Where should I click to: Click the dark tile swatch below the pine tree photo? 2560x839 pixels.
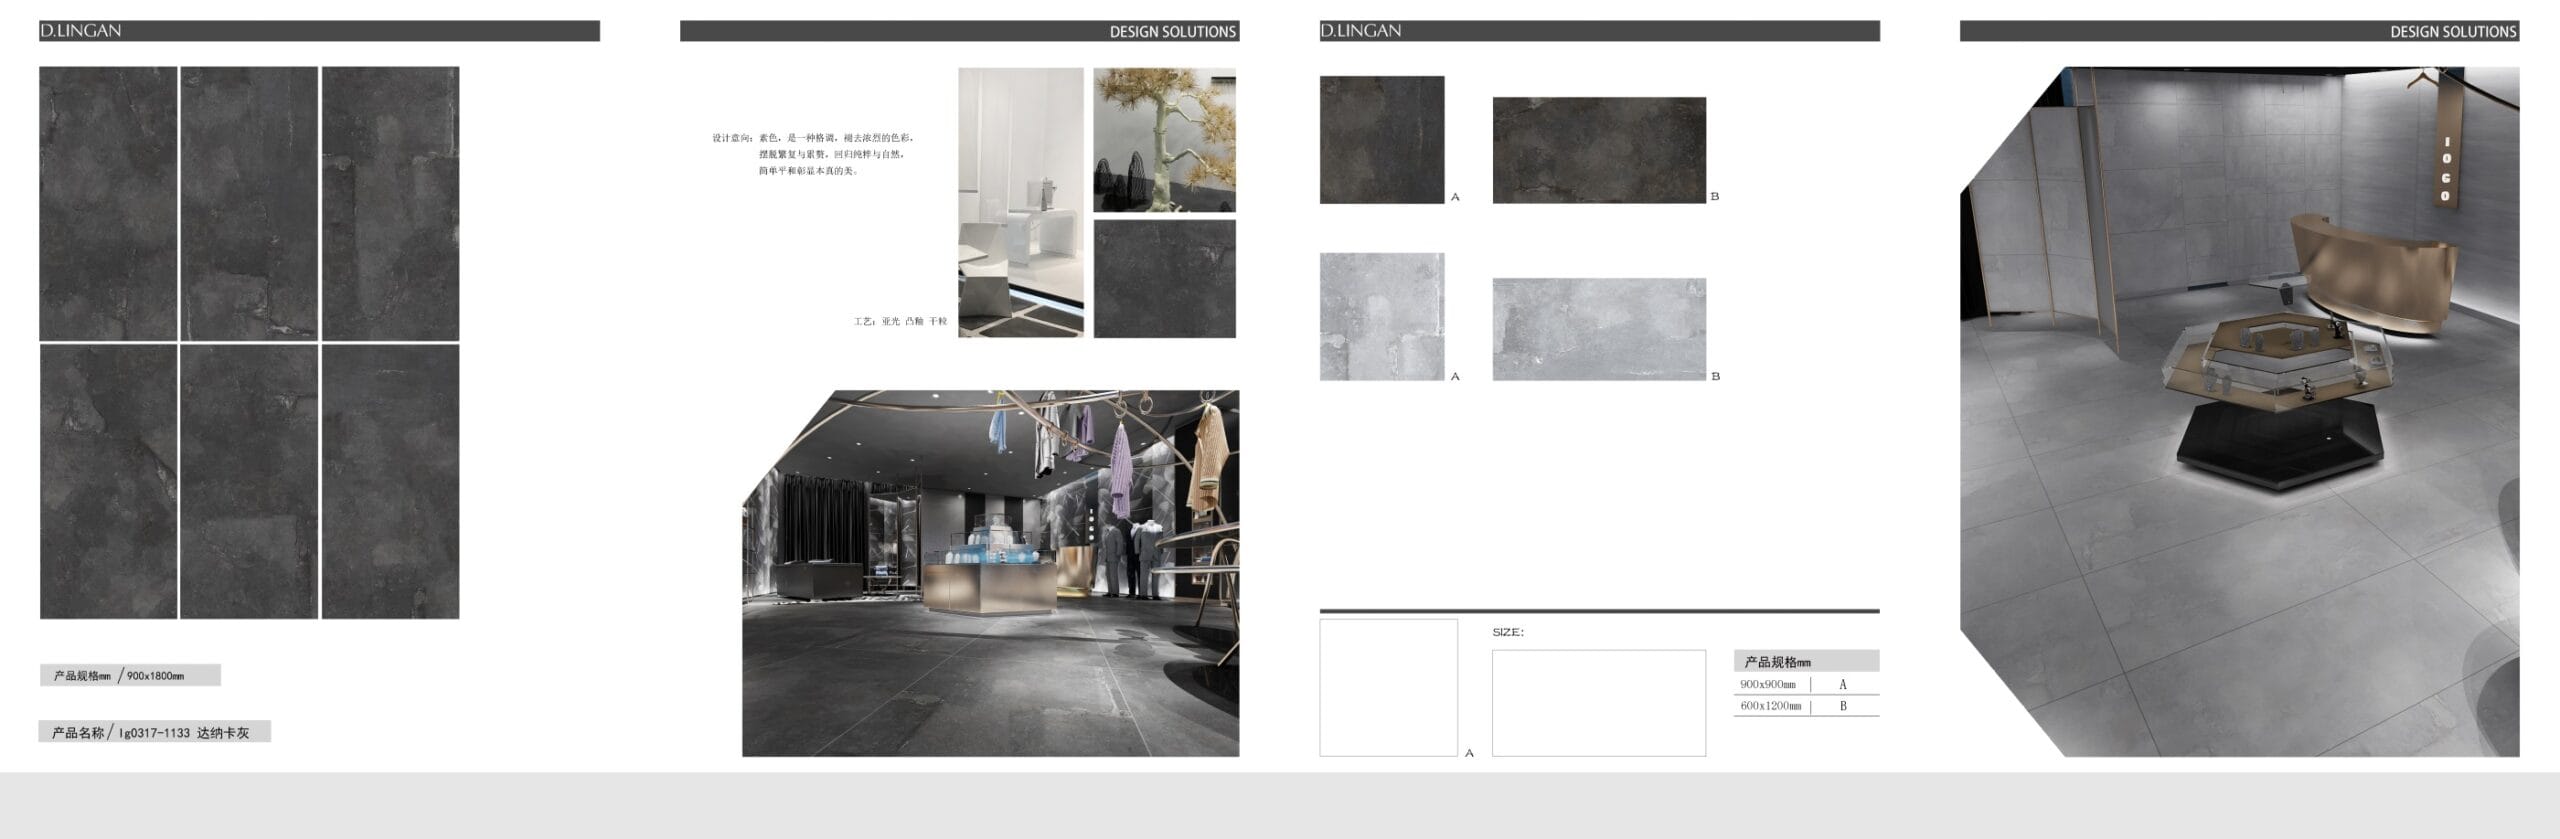1164,279
